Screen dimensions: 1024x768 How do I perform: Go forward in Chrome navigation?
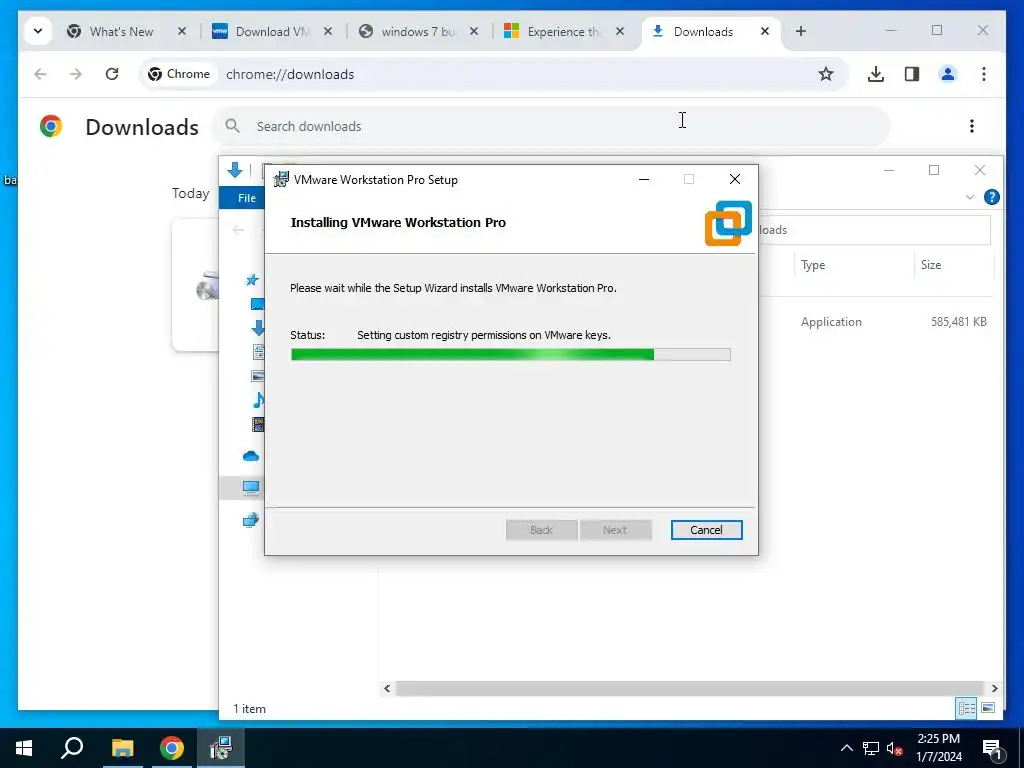click(76, 74)
